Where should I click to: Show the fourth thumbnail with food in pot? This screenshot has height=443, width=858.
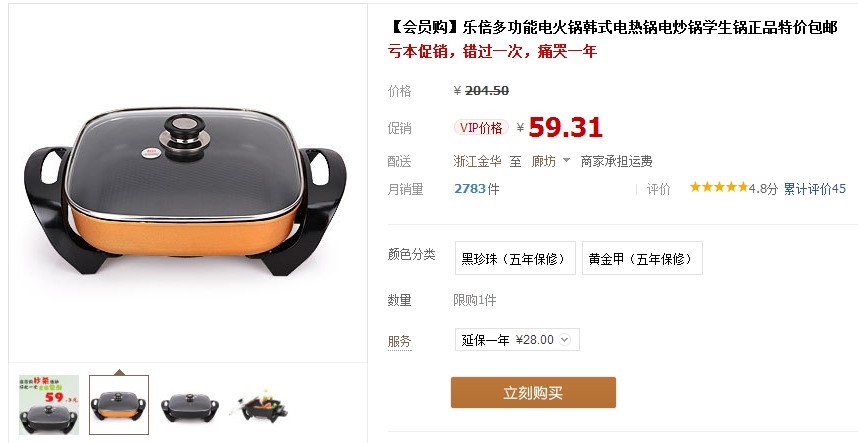coord(259,406)
